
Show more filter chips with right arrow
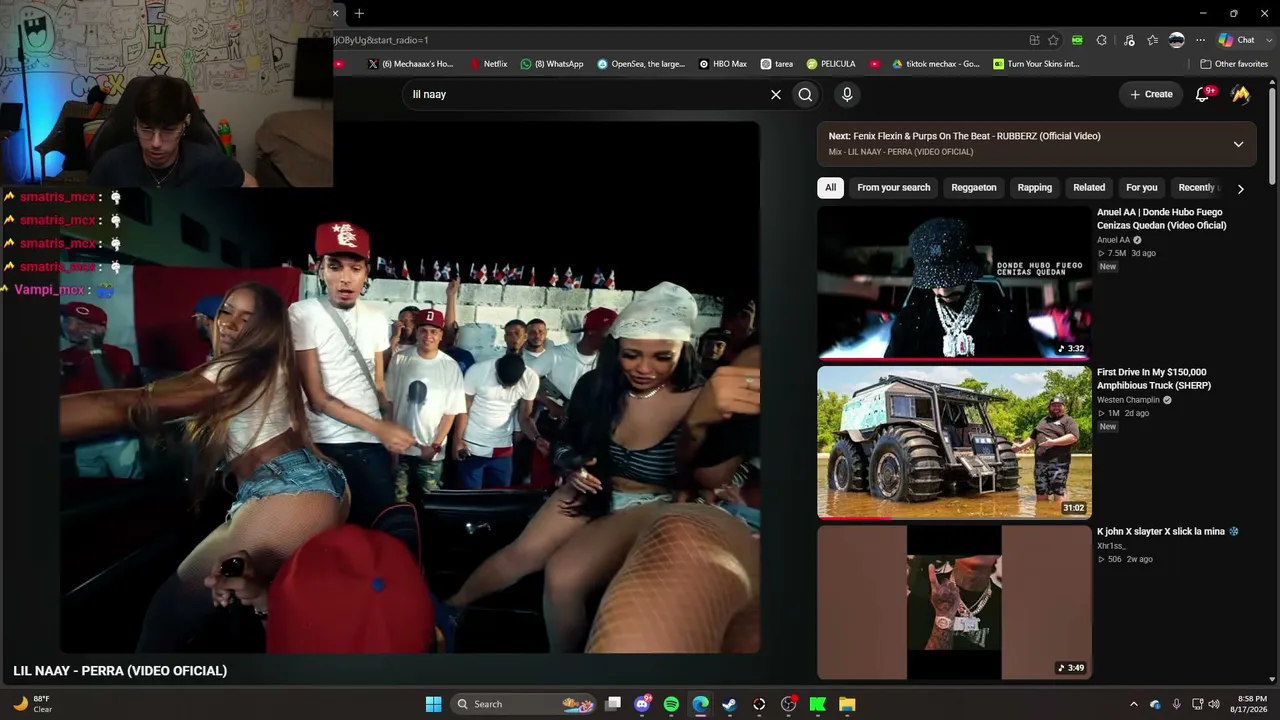[x=1240, y=189]
